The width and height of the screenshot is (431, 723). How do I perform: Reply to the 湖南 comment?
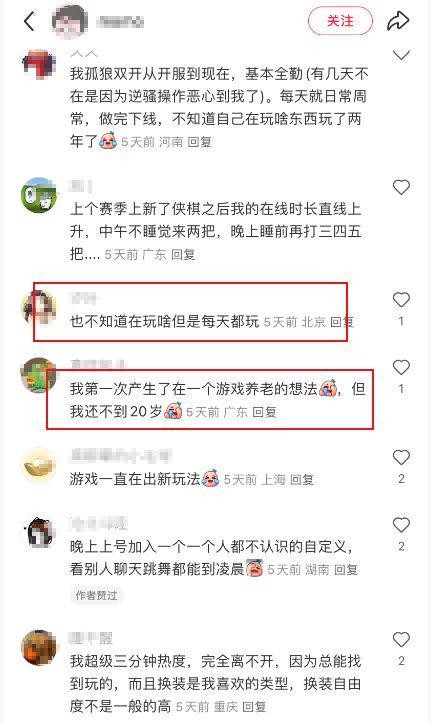click(346, 570)
